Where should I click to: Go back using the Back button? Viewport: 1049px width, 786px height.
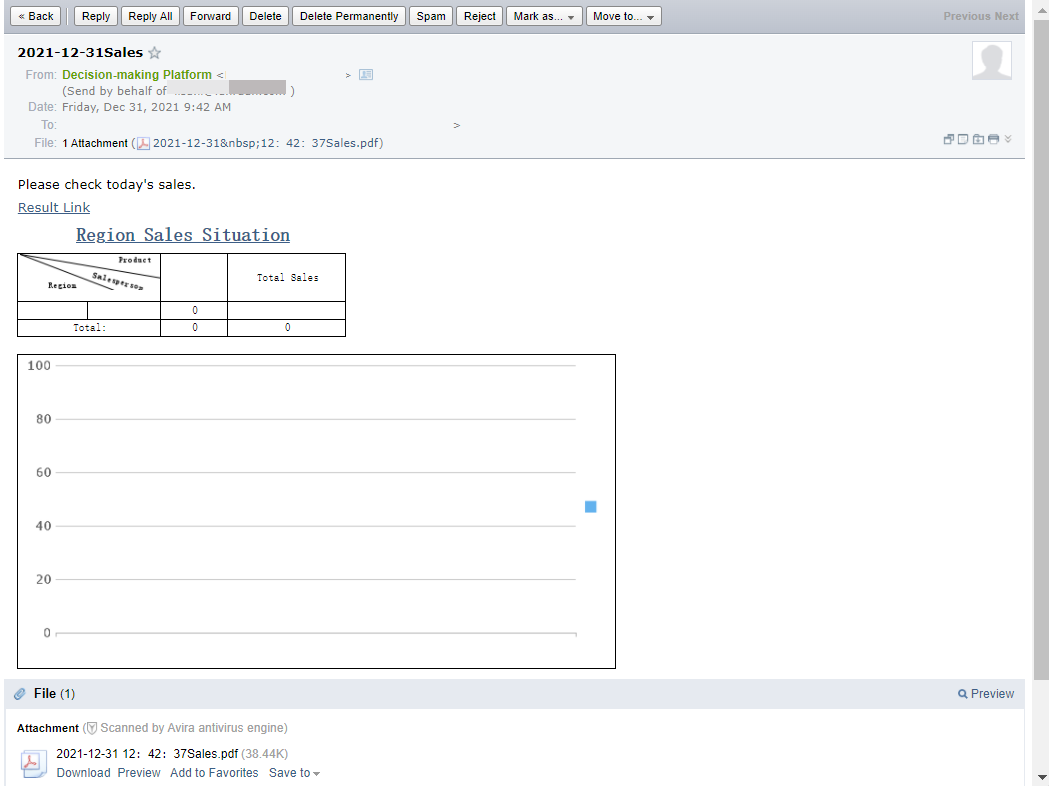(35, 16)
